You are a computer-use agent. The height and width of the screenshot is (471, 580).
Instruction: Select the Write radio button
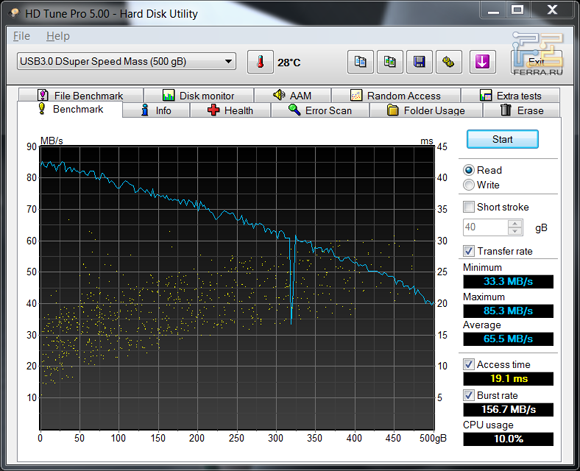tap(469, 185)
